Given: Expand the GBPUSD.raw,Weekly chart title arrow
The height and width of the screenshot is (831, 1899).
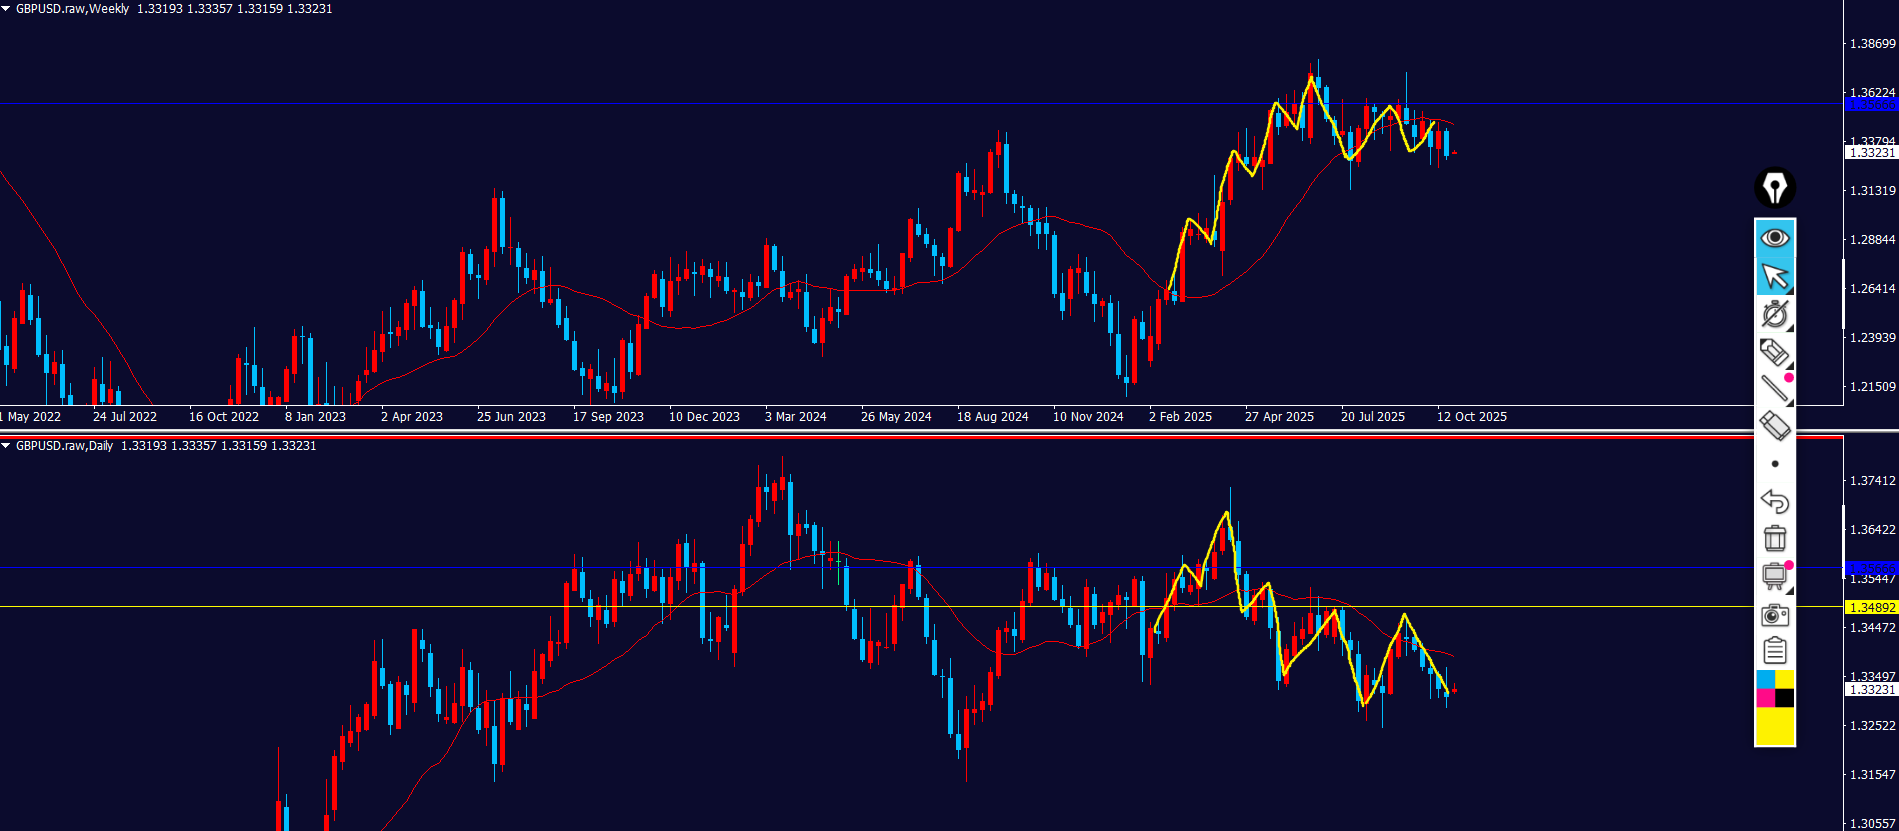Looking at the screenshot, I should (6, 9).
